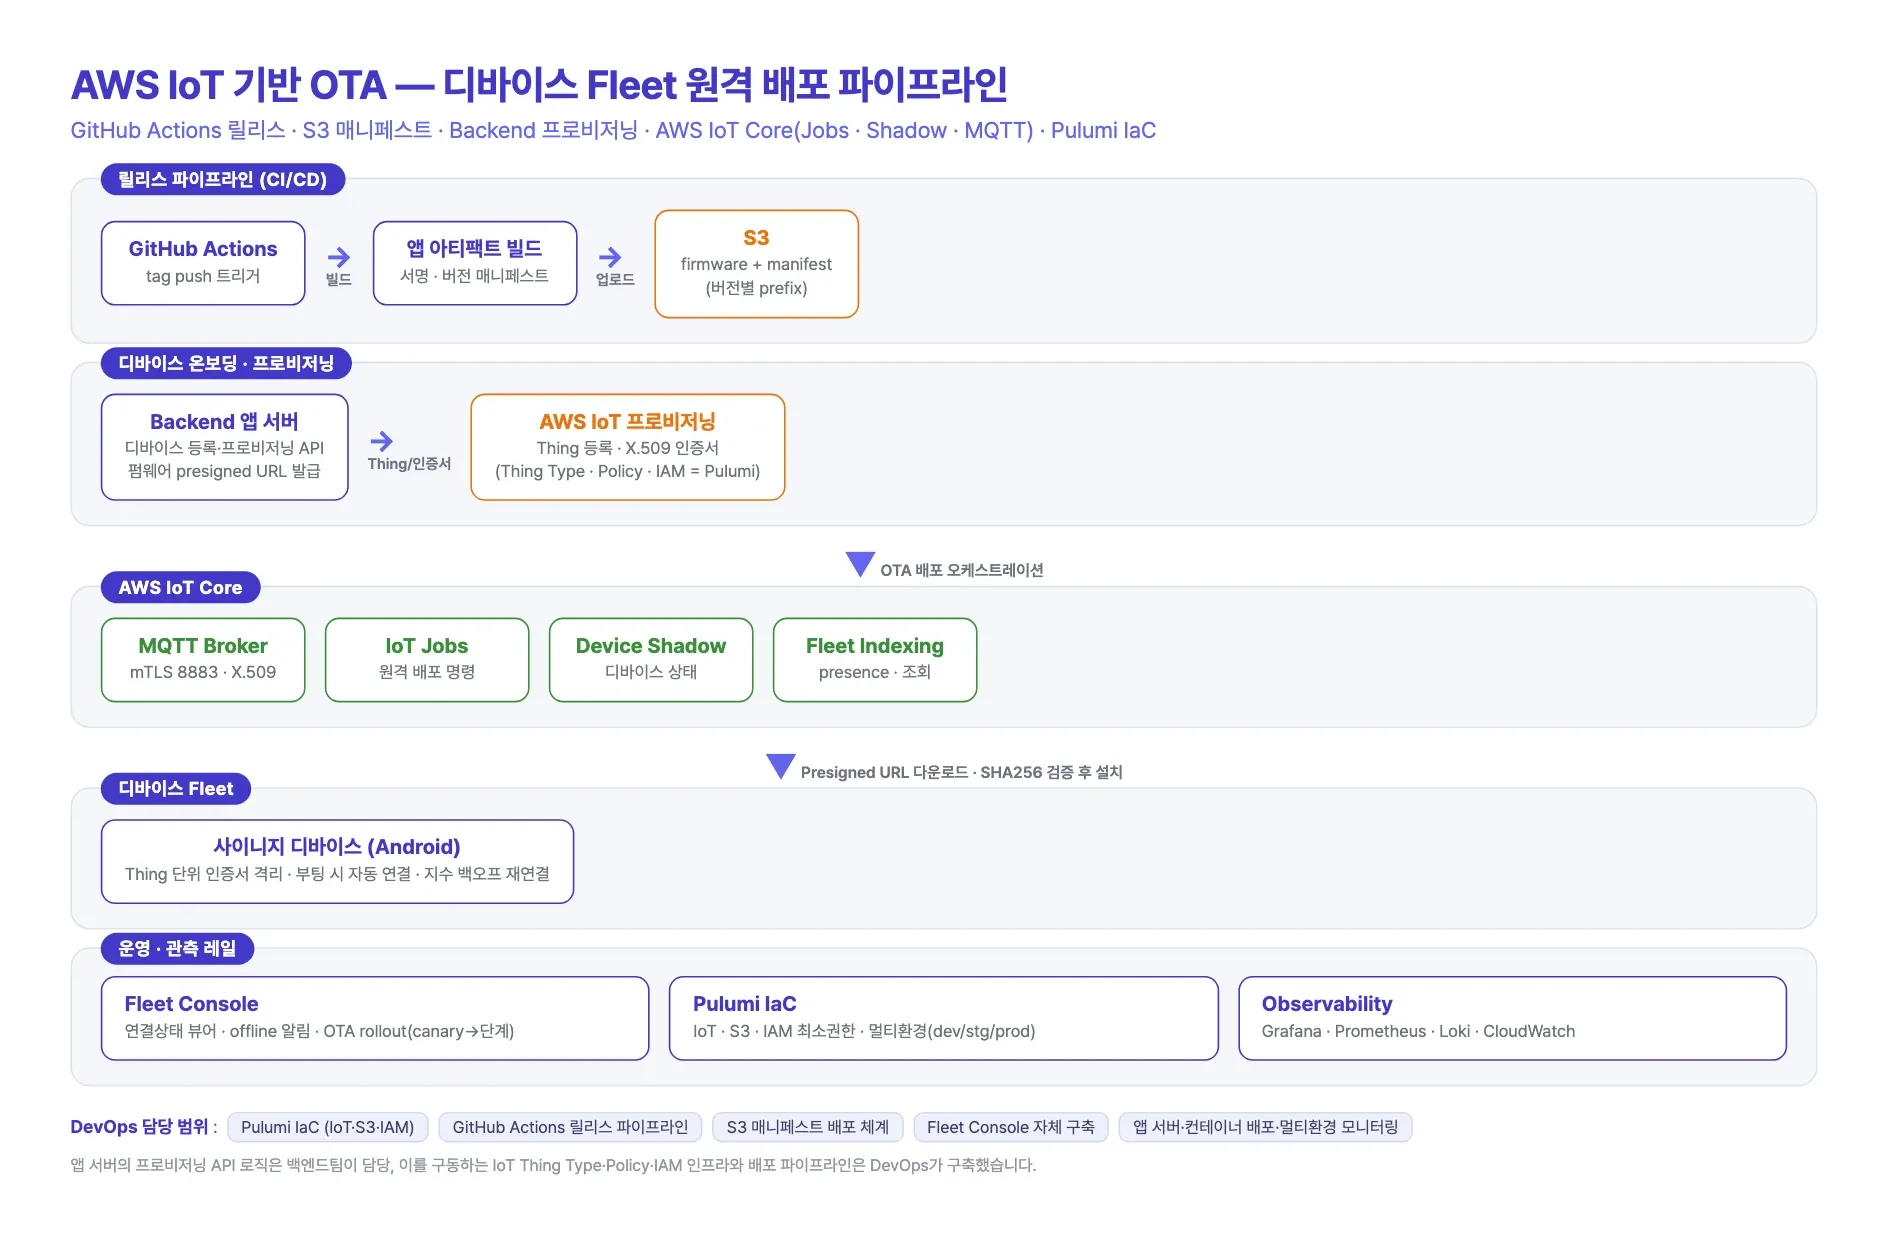This screenshot has height=1240, width=1888.
Task: Click the Pulumi IaC (IoT·S3·IAM) chip
Action: pyautogui.click(x=328, y=1127)
